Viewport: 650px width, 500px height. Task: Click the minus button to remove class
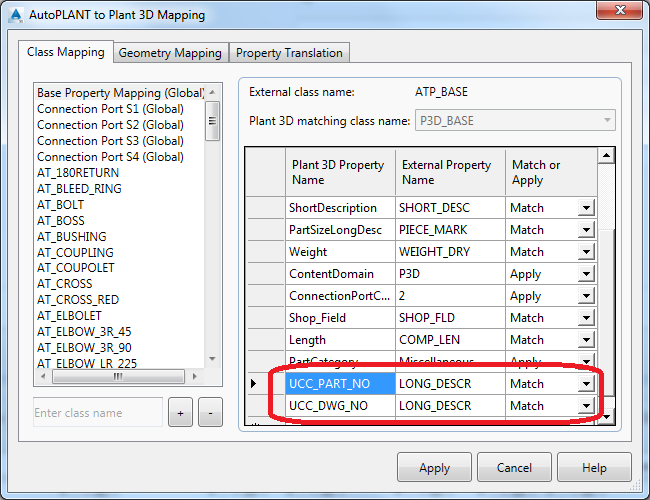click(210, 413)
